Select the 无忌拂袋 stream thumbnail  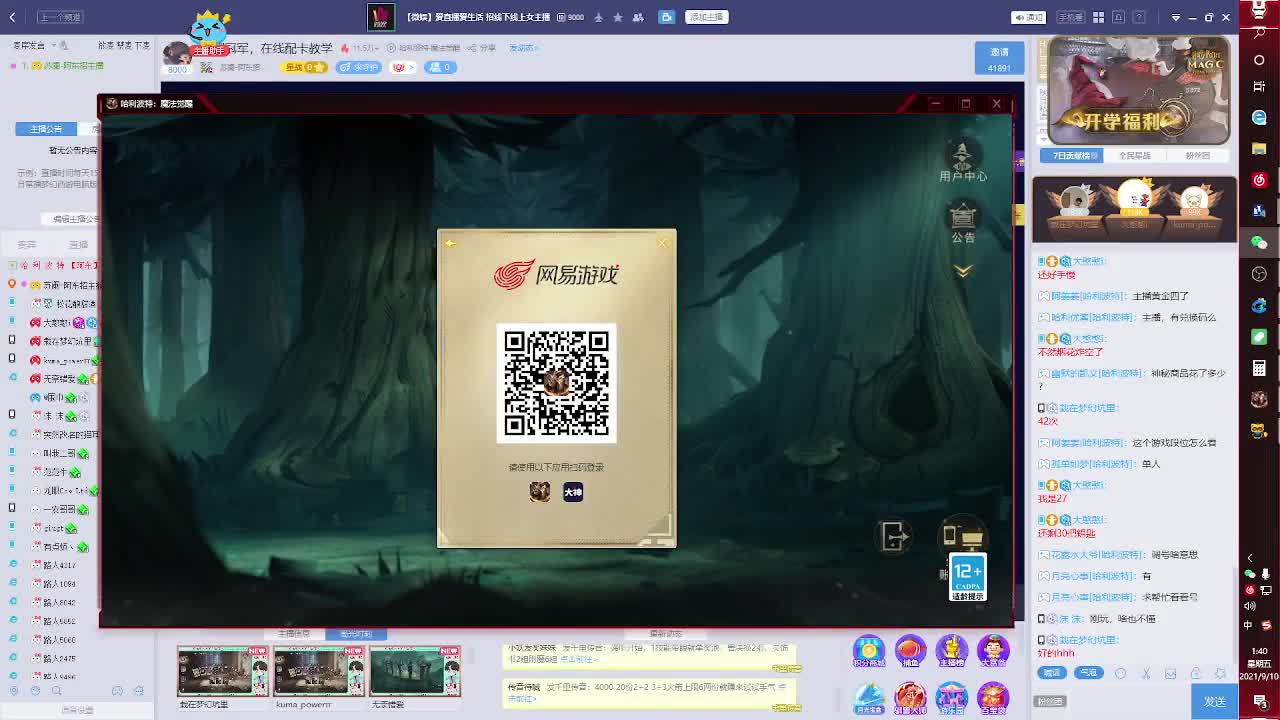point(415,671)
